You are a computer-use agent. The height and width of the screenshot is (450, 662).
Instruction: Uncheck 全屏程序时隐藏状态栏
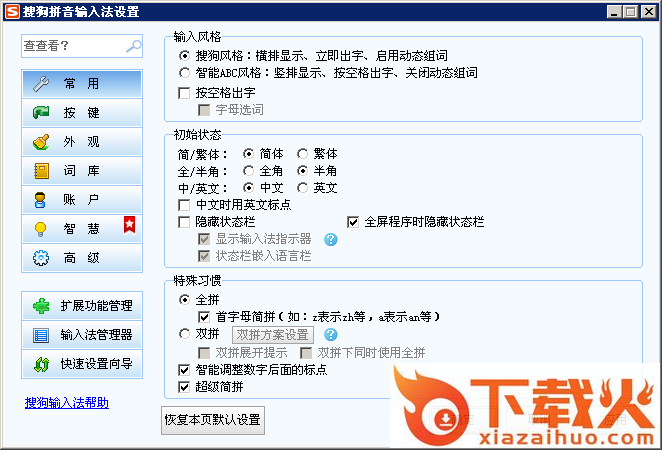point(353,222)
